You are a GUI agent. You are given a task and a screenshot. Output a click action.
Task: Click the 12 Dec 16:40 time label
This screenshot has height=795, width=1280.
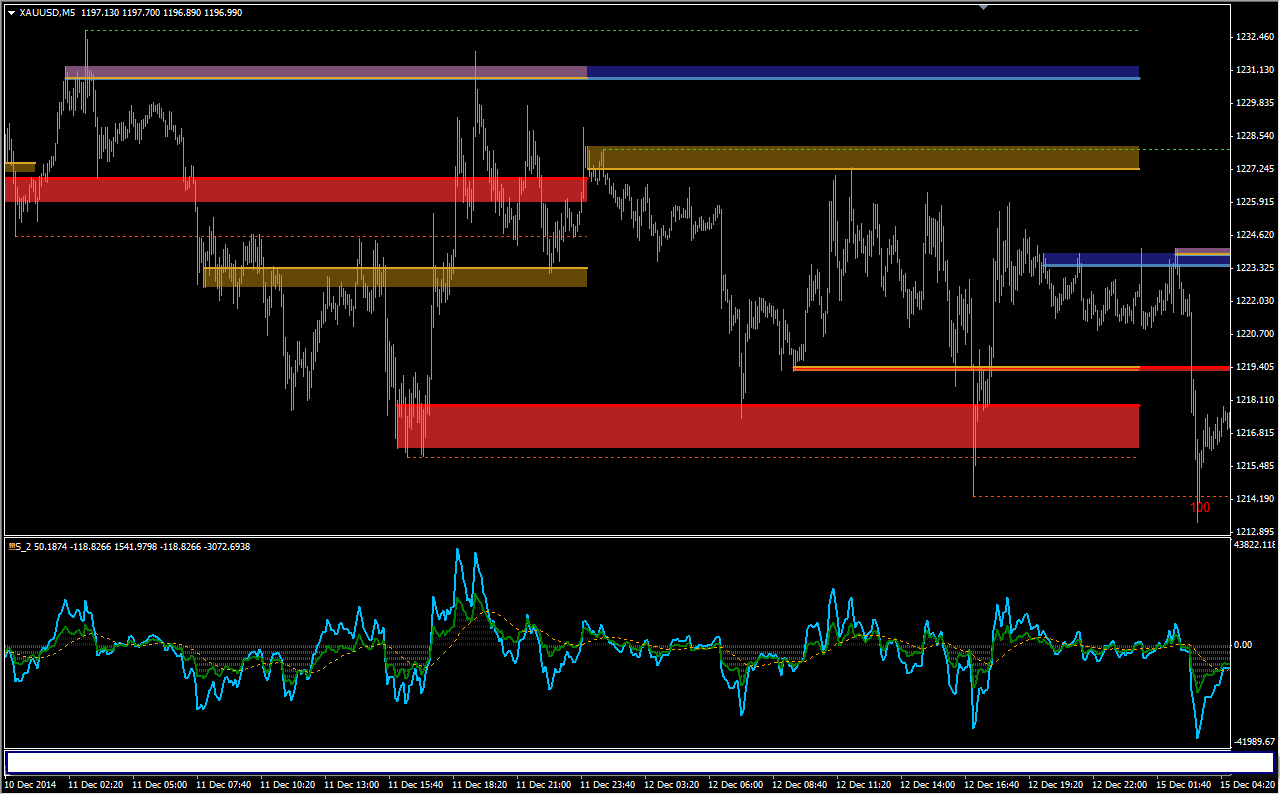coord(991,785)
